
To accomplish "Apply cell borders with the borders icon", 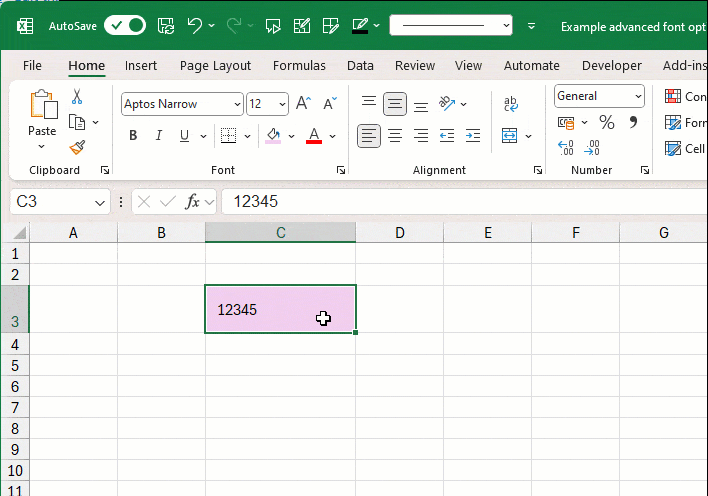I will tap(228, 136).
